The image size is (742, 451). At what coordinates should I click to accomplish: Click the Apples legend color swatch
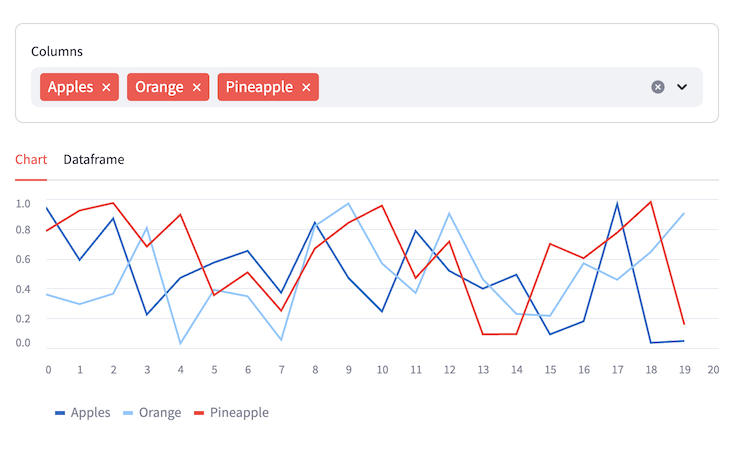coord(60,413)
